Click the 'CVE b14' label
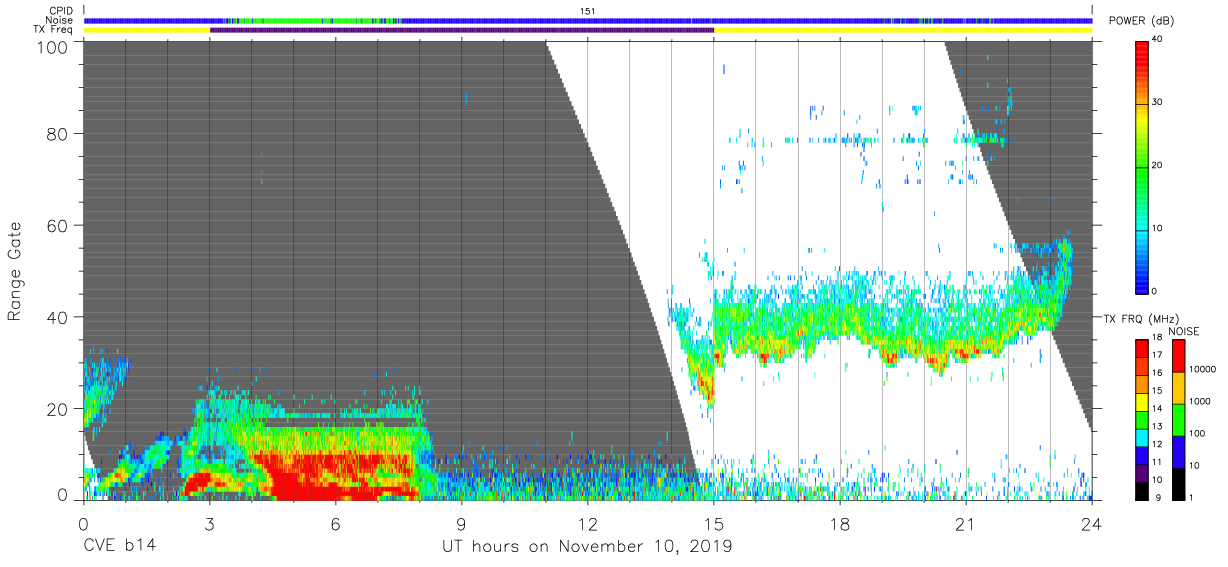The height and width of the screenshot is (567, 1228). (119, 546)
